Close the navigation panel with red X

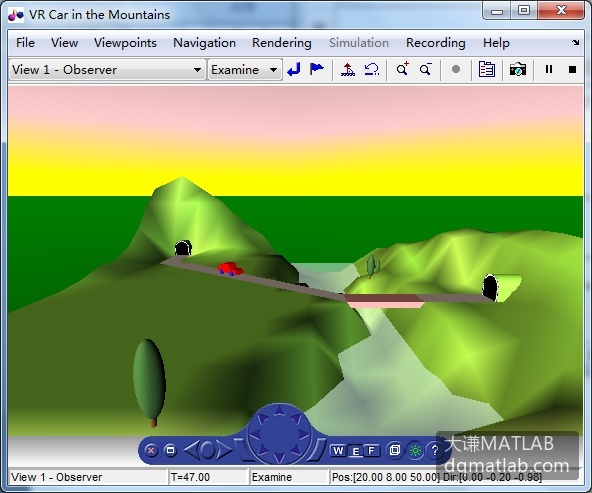pos(151,450)
